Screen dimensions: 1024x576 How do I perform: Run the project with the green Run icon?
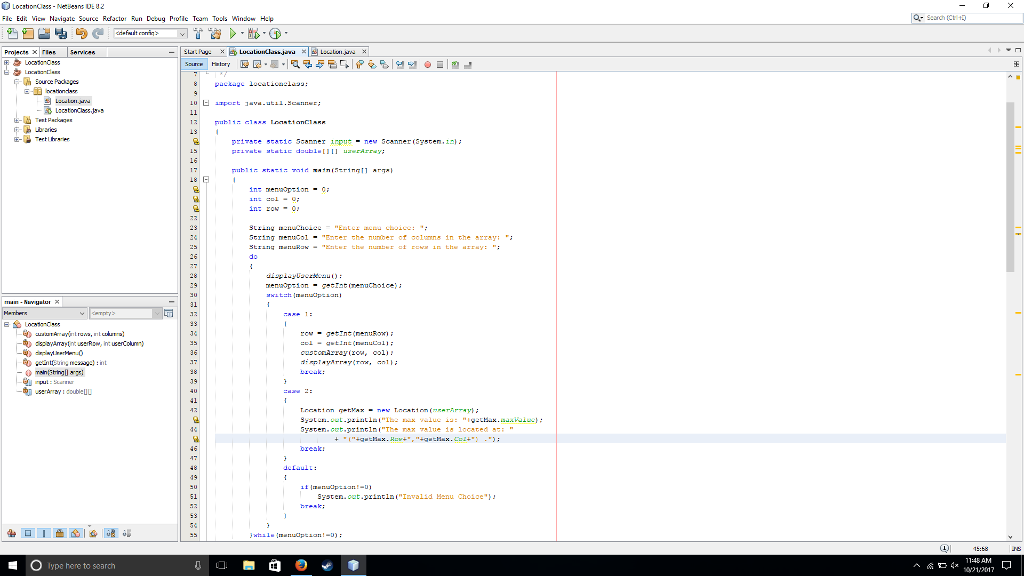click(x=233, y=33)
